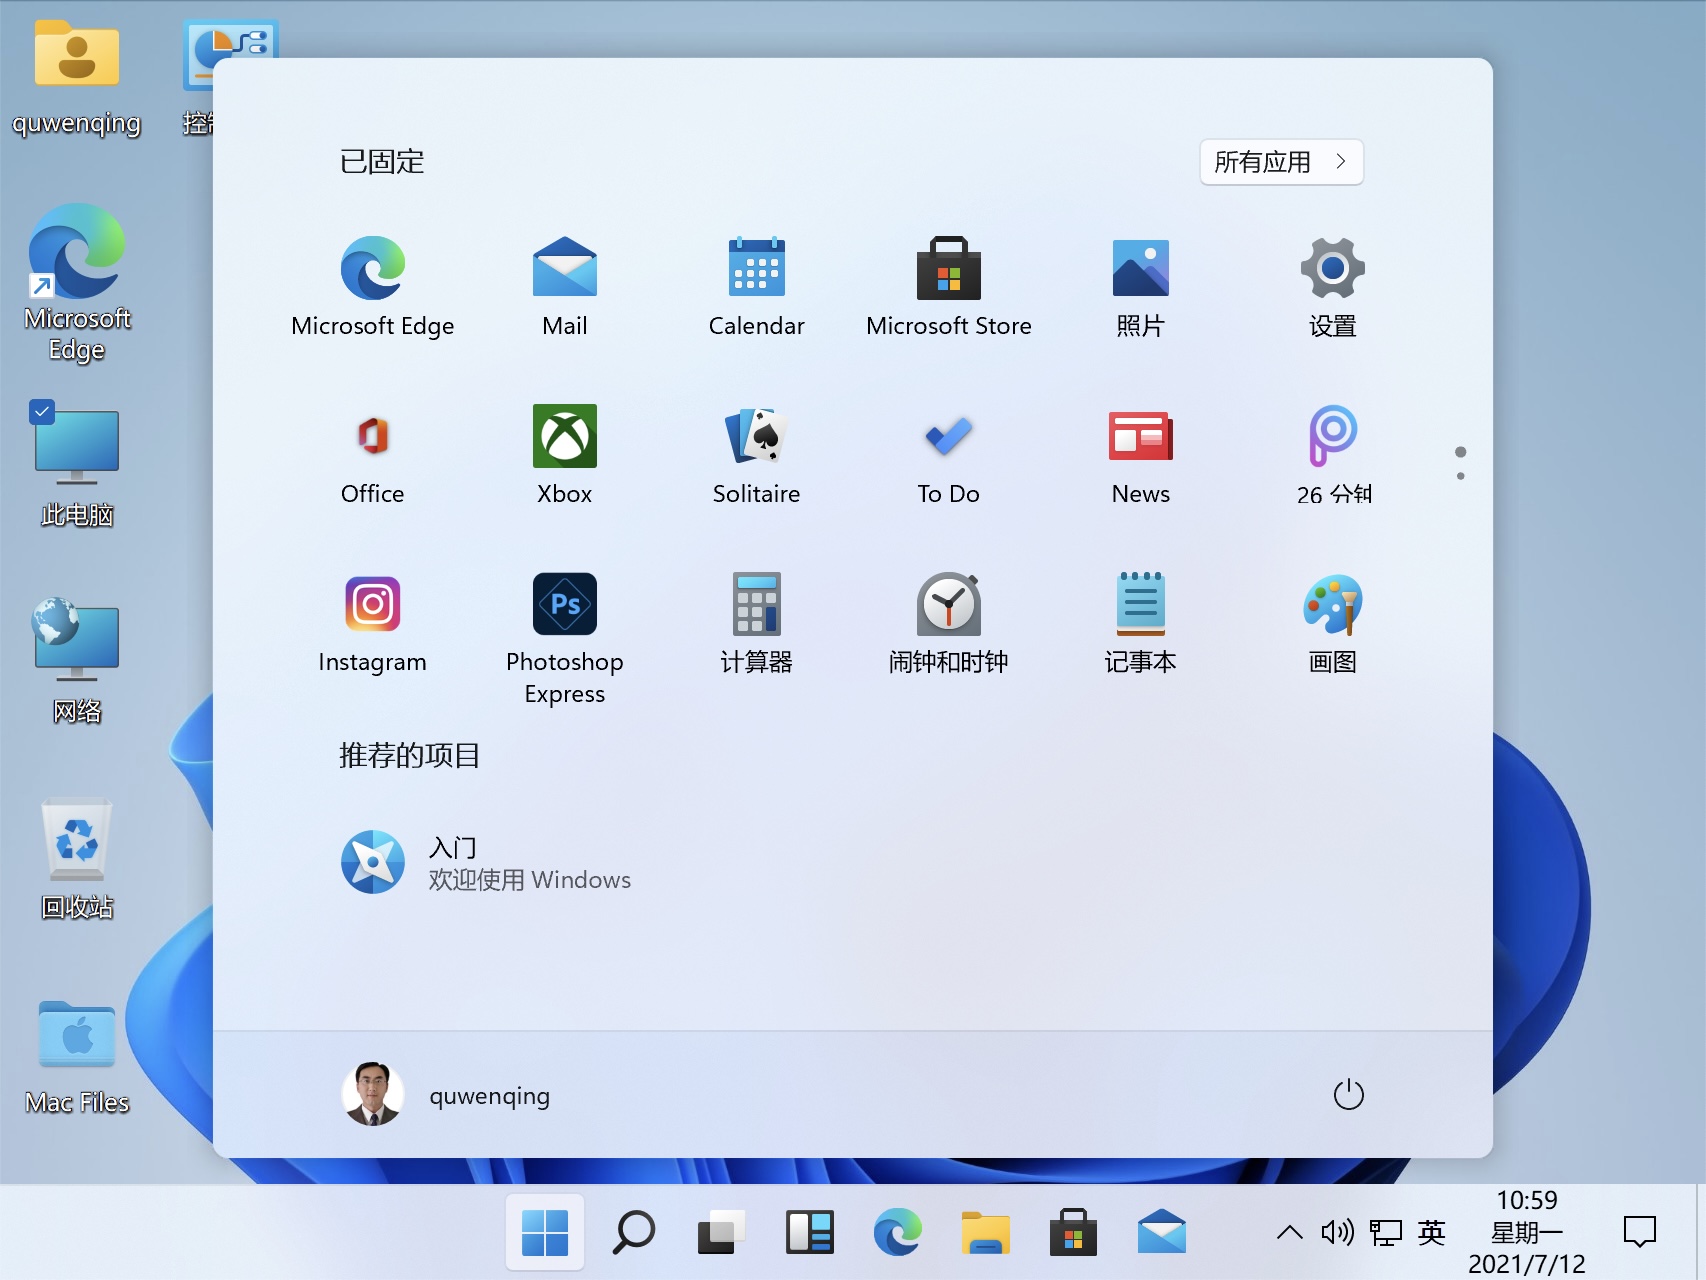This screenshot has width=1706, height=1280.
Task: Open the quwenqing user account menu
Action: [446, 1095]
